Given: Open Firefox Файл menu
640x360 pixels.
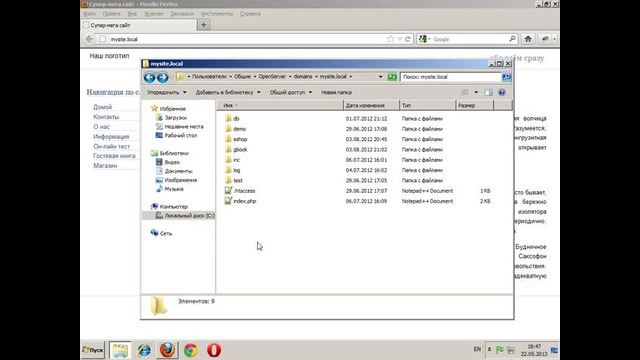Looking at the screenshot, I should [x=89, y=13].
